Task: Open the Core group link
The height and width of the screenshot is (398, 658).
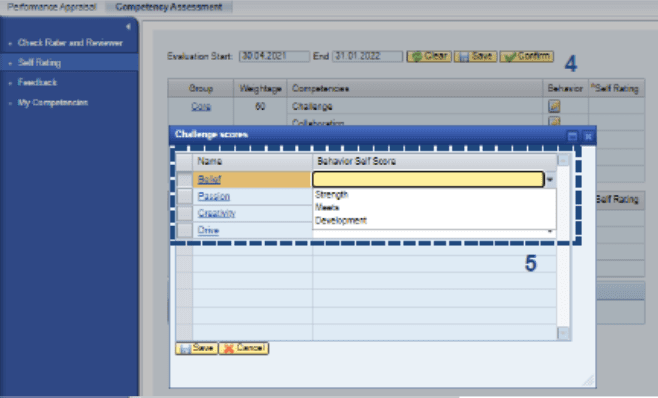Action: tap(201, 106)
